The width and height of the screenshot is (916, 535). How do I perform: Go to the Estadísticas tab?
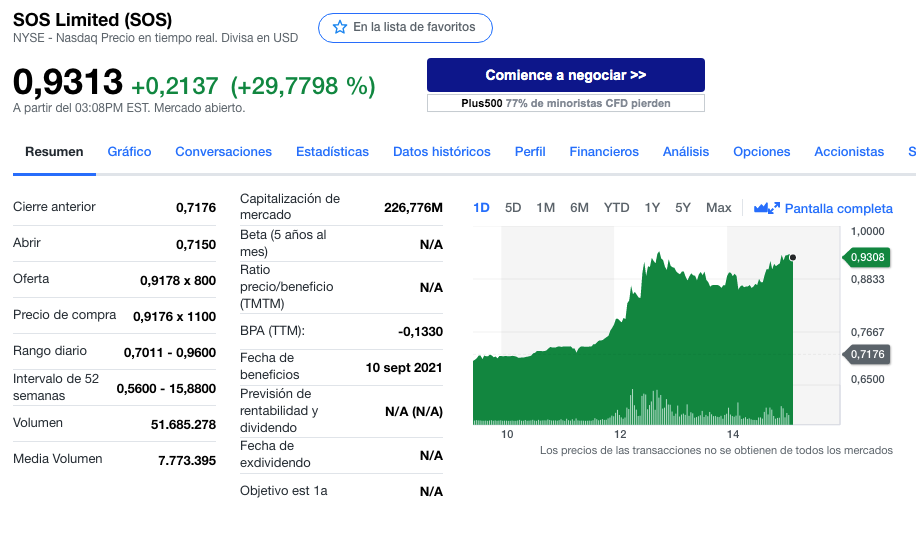pos(332,152)
